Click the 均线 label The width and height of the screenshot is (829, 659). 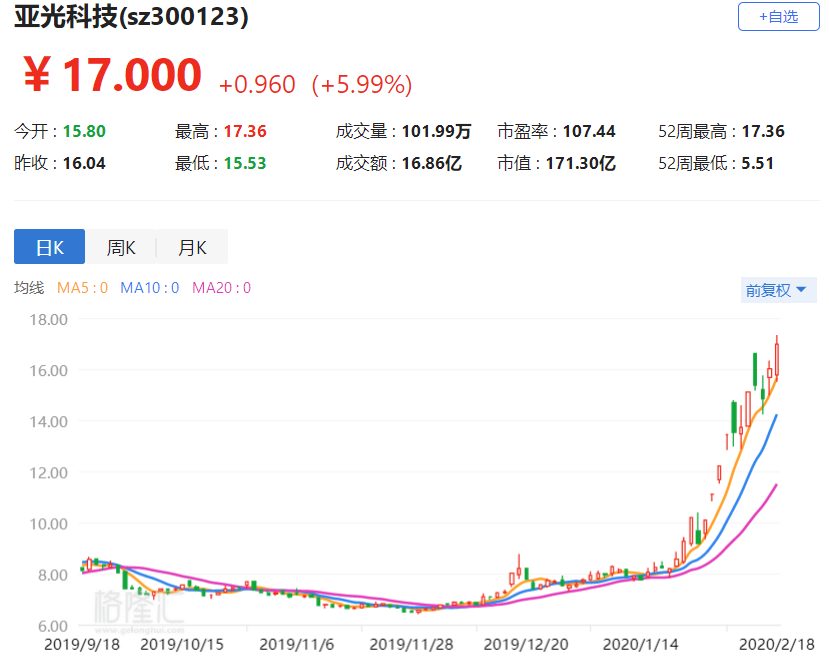29,288
